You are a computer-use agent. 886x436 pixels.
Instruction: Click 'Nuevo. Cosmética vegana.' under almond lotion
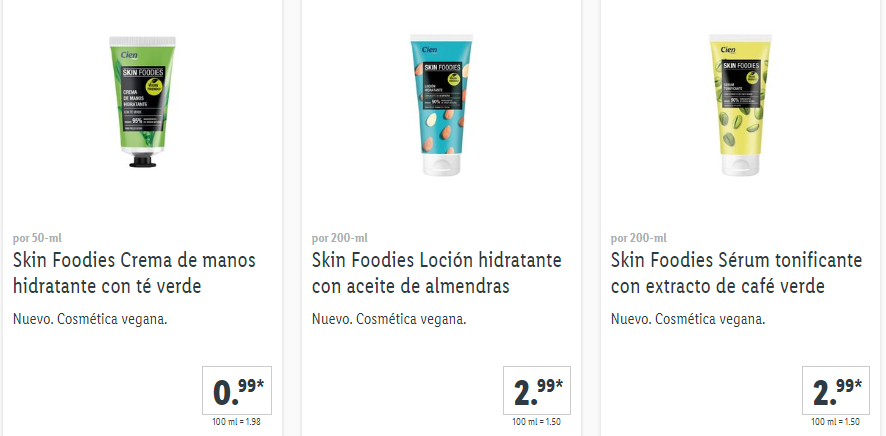tap(389, 319)
